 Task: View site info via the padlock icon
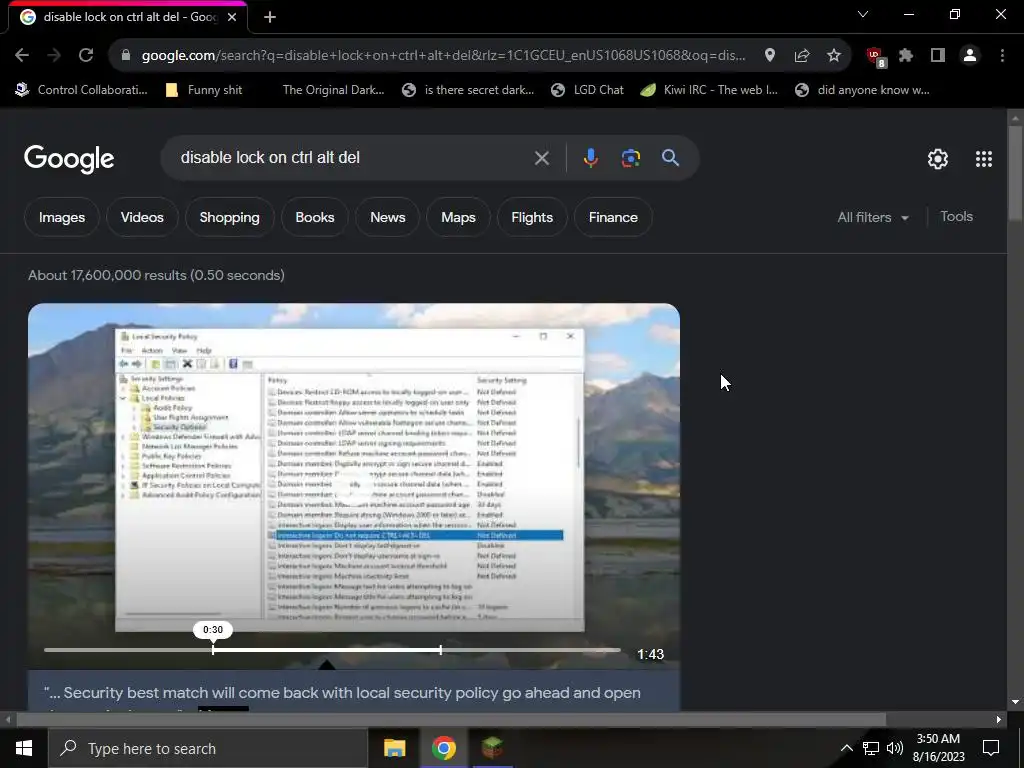click(126, 56)
